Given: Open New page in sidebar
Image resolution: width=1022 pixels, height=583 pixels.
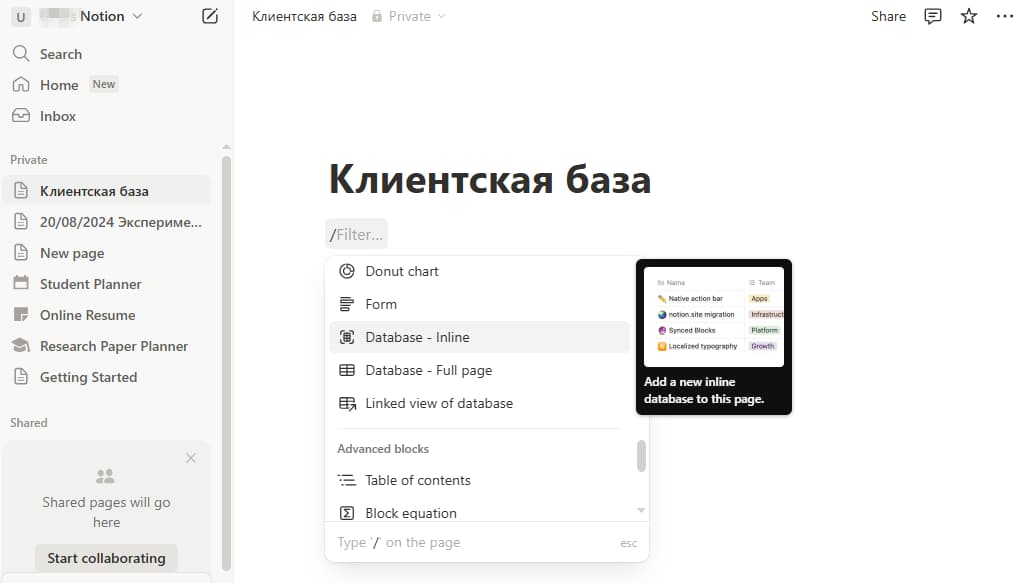Looking at the screenshot, I should (x=107, y=253).
